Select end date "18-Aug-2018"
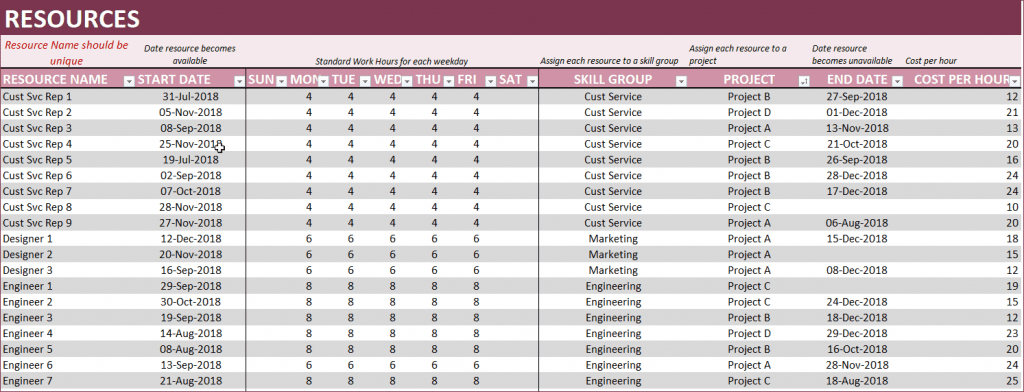Viewport: 1024px width, 392px height. coord(857,380)
